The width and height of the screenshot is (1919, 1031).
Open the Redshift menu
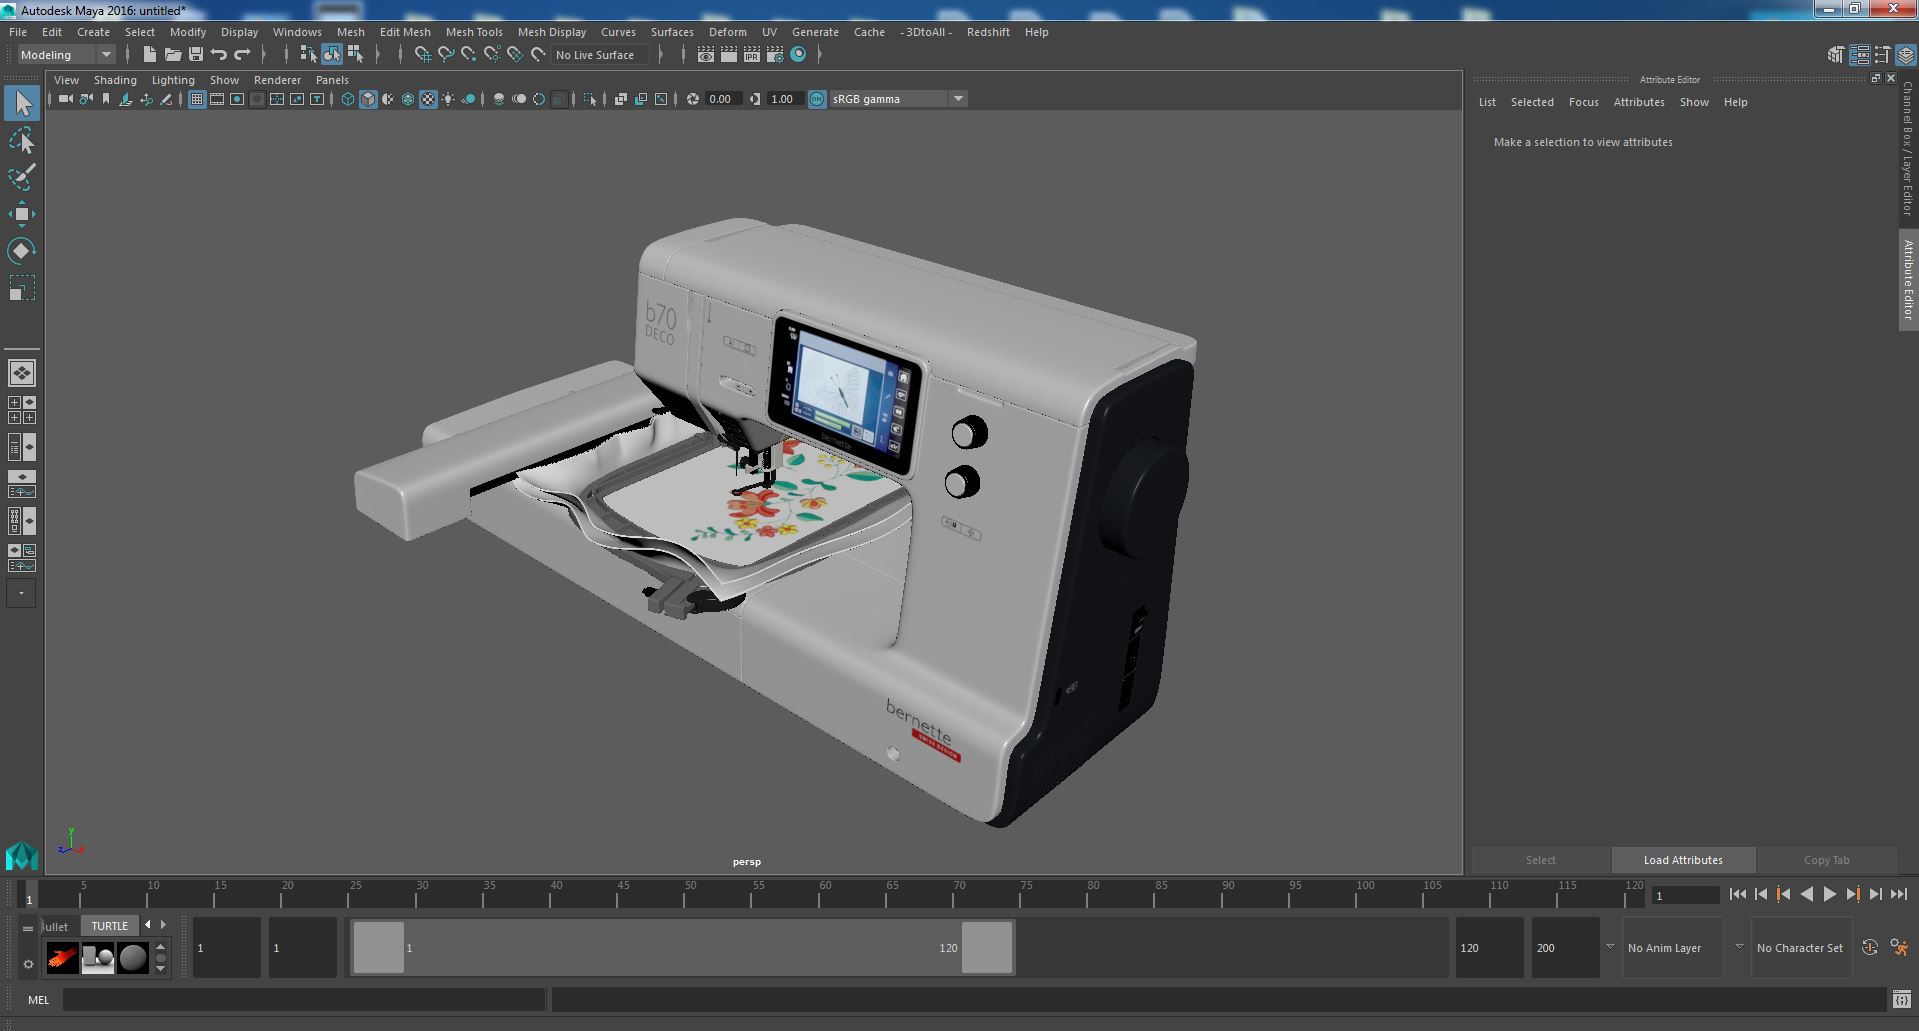tap(988, 32)
